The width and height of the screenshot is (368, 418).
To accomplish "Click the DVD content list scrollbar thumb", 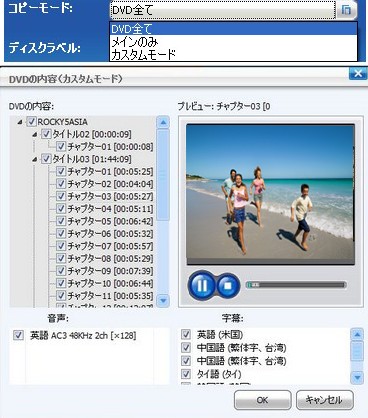I will 163,175.
